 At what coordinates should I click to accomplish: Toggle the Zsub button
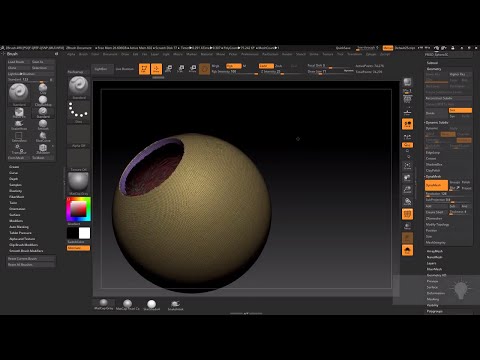pos(279,66)
